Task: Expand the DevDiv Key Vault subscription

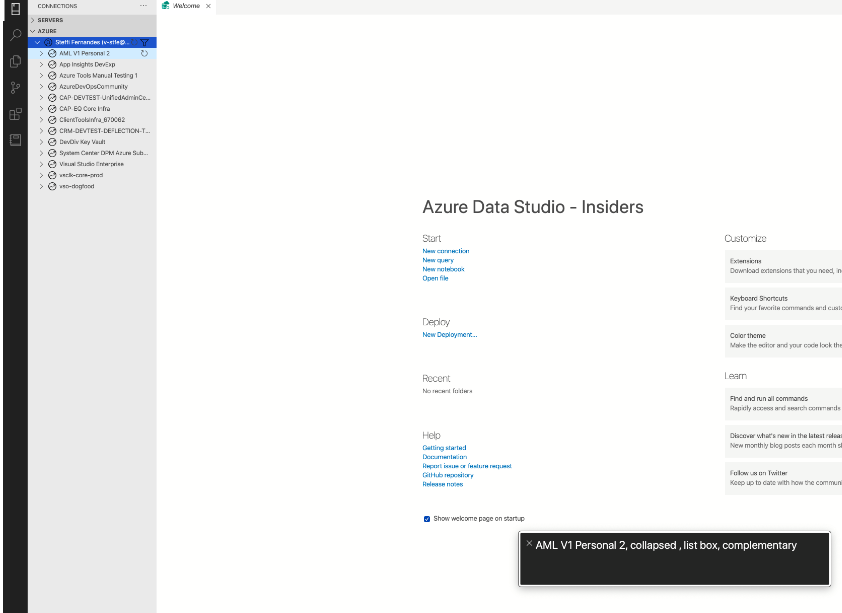Action: [43, 142]
